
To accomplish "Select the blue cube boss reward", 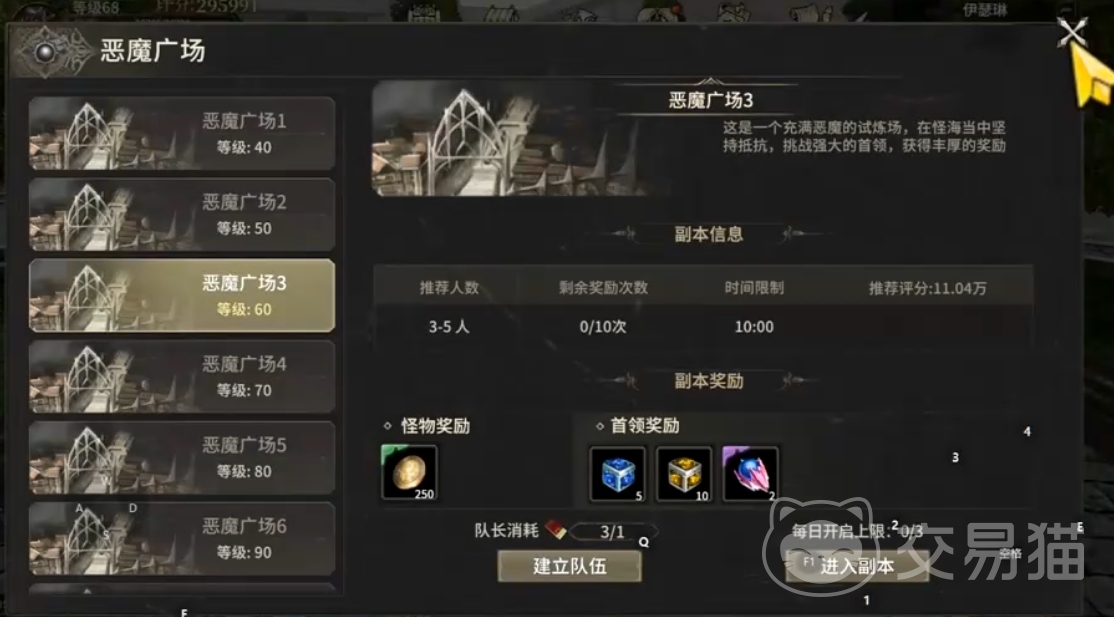I will click(617, 473).
